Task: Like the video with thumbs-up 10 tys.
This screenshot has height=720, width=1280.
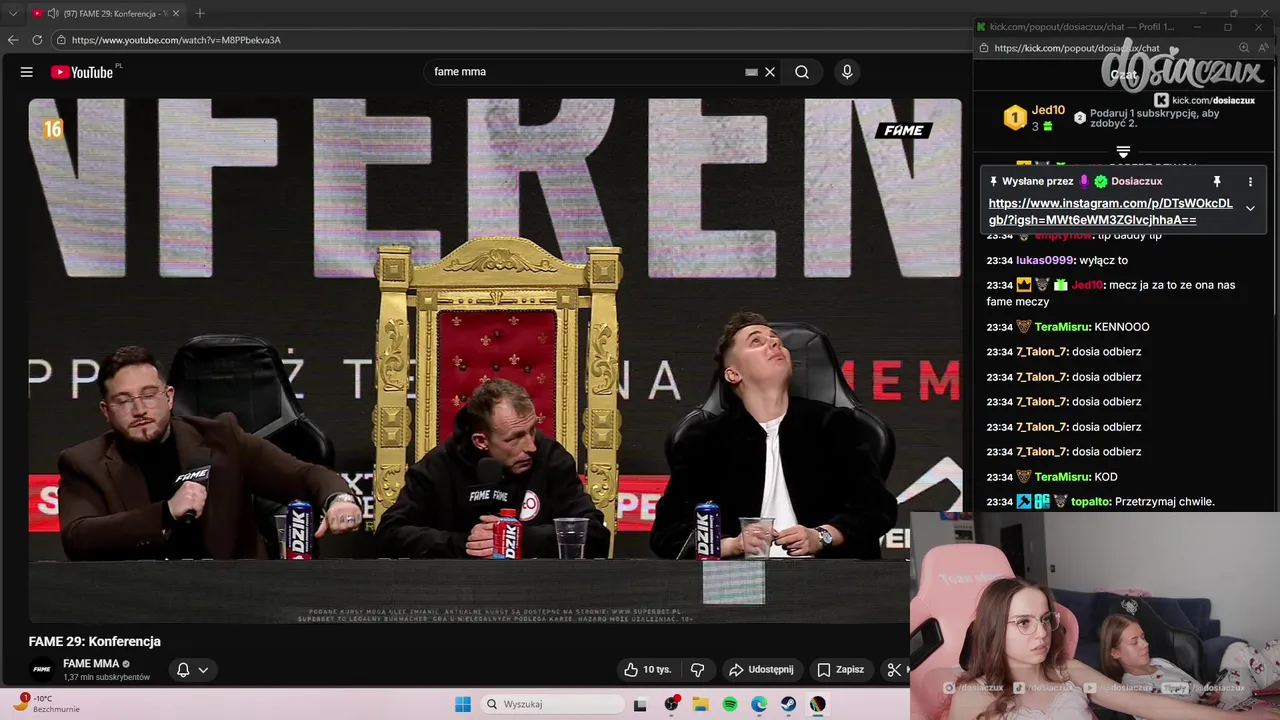Action: click(x=647, y=670)
